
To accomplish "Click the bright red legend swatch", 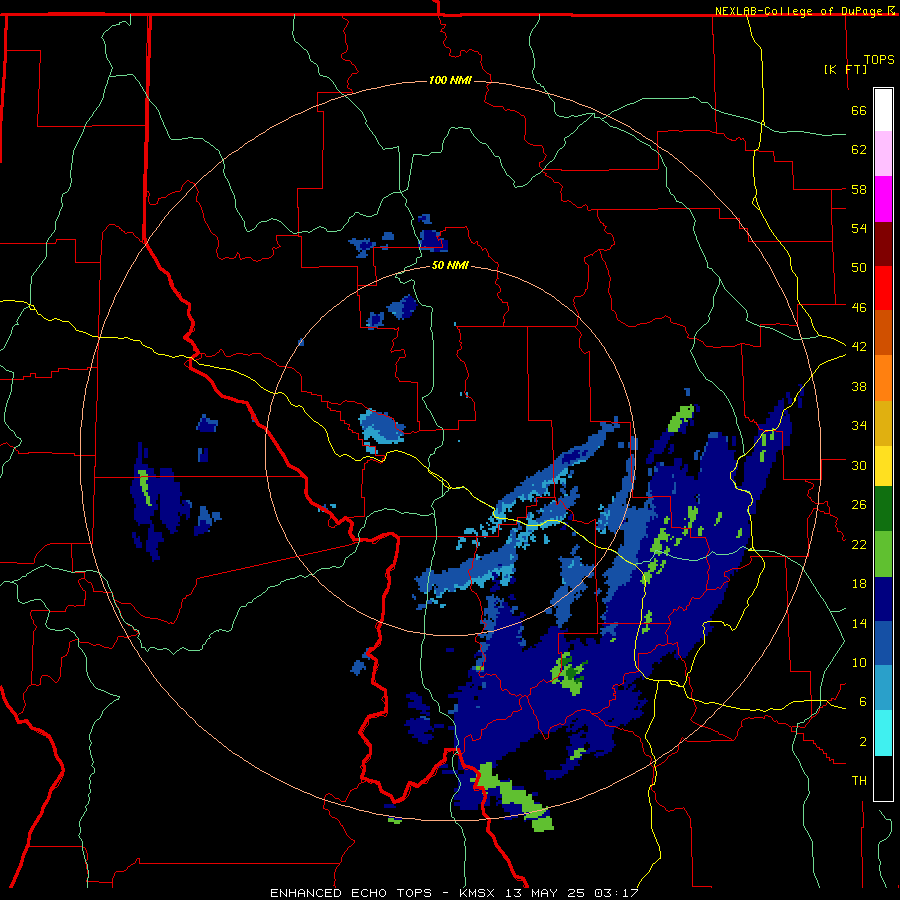I will [x=883, y=288].
